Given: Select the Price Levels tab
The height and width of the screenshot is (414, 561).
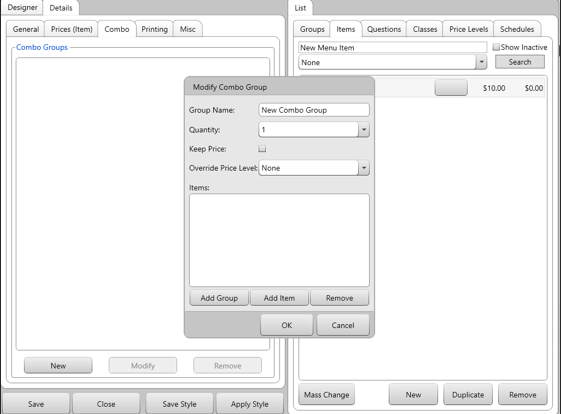Looking at the screenshot, I should (468, 29).
